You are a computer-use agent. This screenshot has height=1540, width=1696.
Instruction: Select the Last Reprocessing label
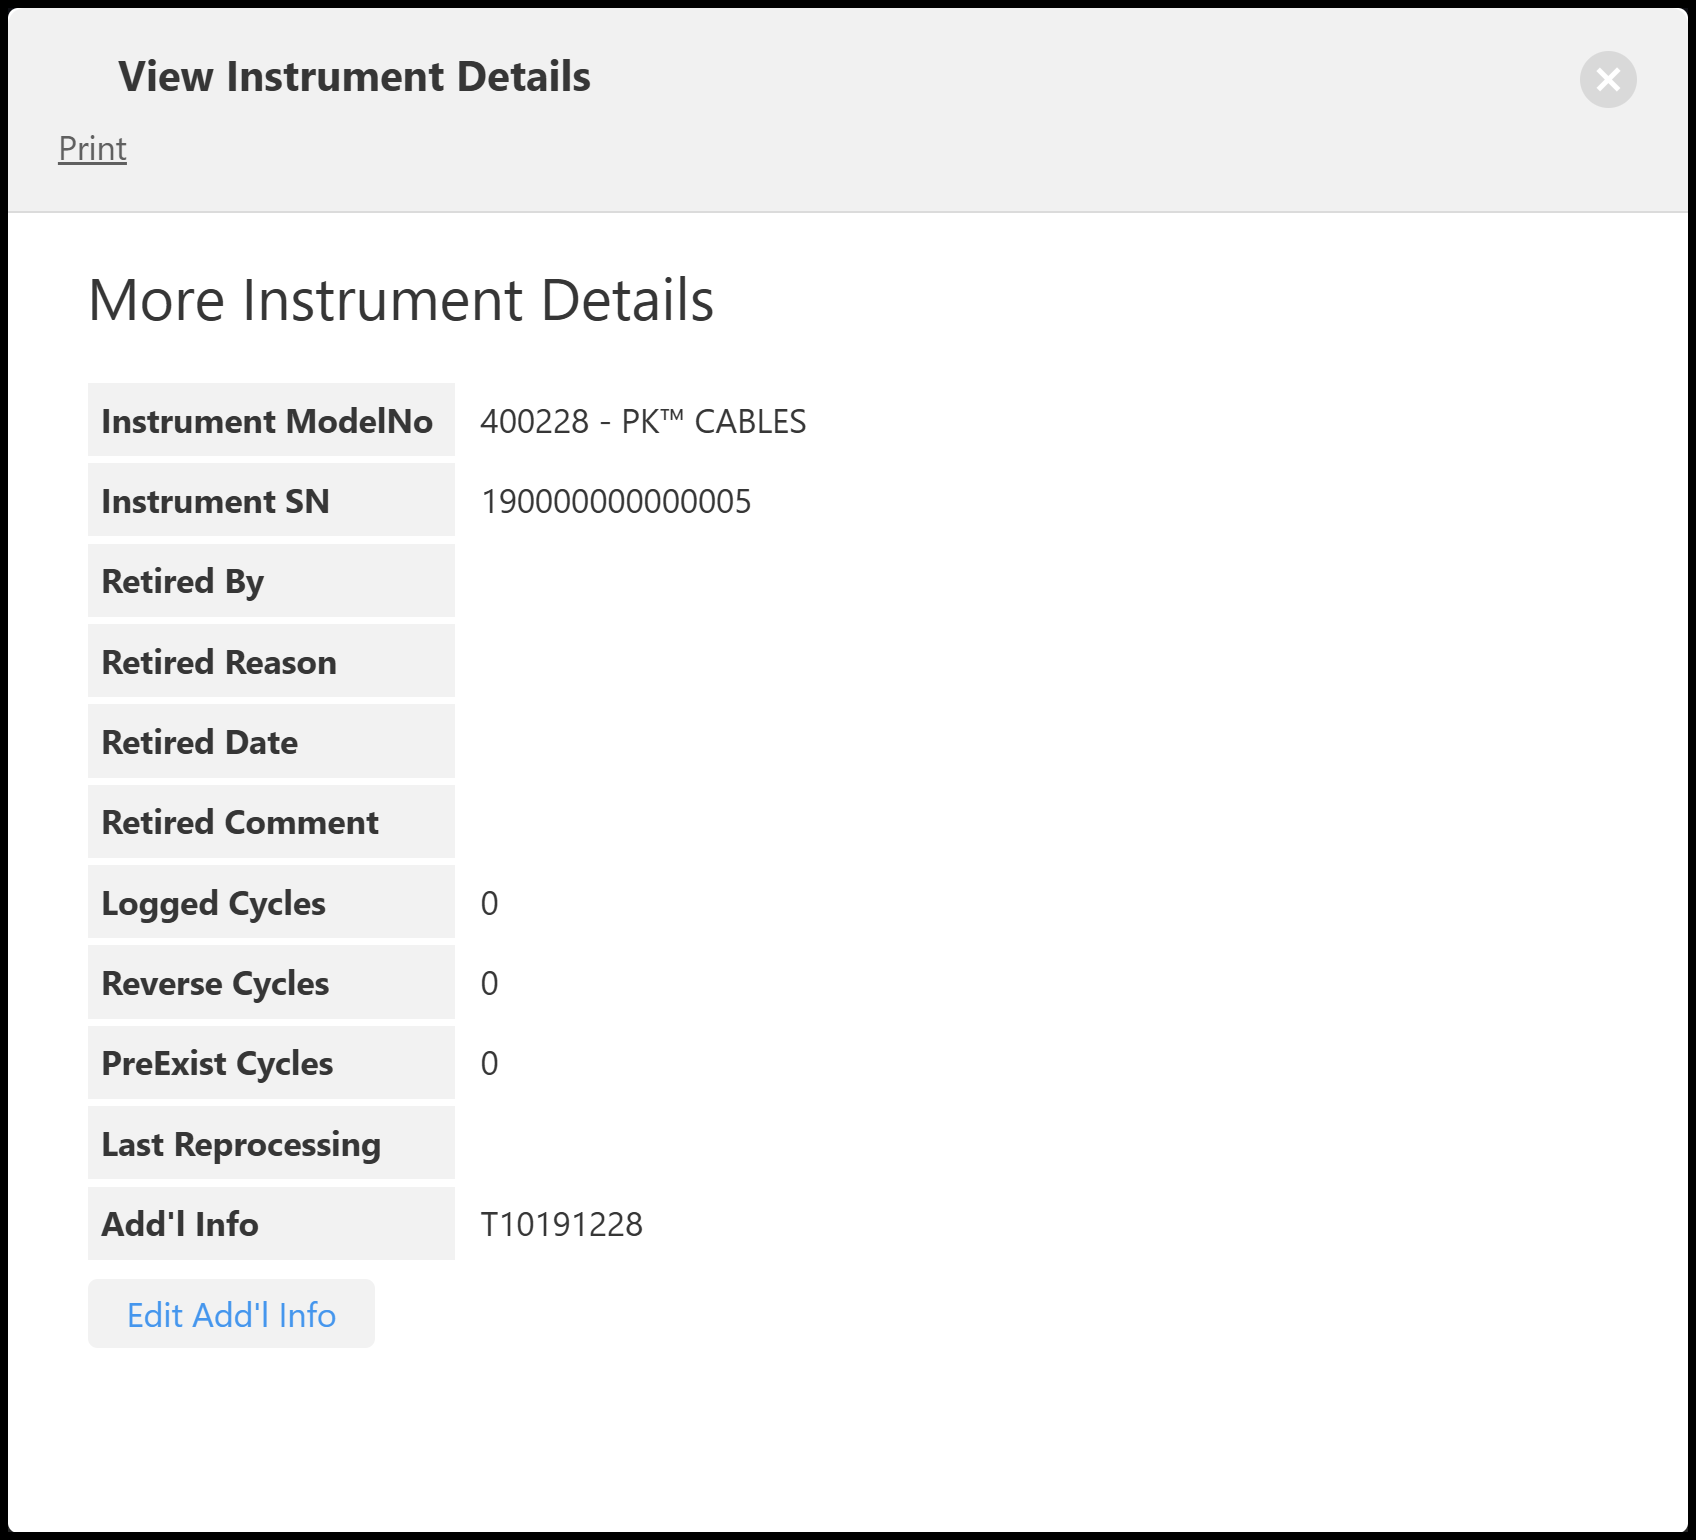click(x=240, y=1144)
